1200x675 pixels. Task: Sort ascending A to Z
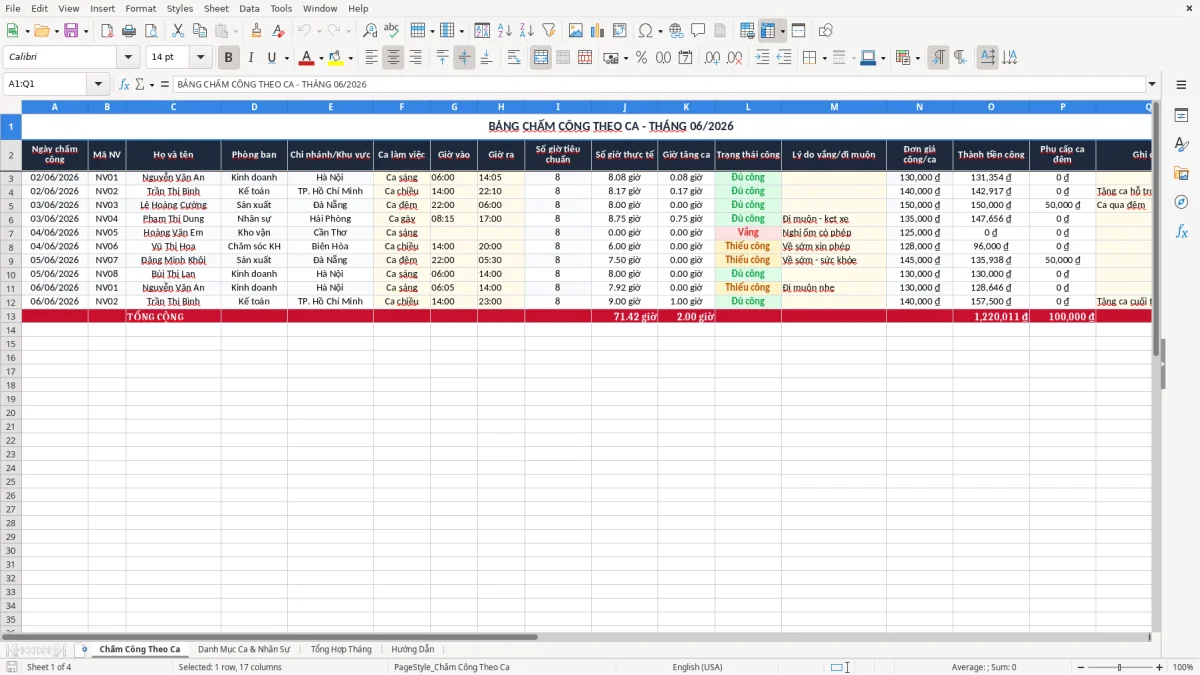[x=505, y=31]
